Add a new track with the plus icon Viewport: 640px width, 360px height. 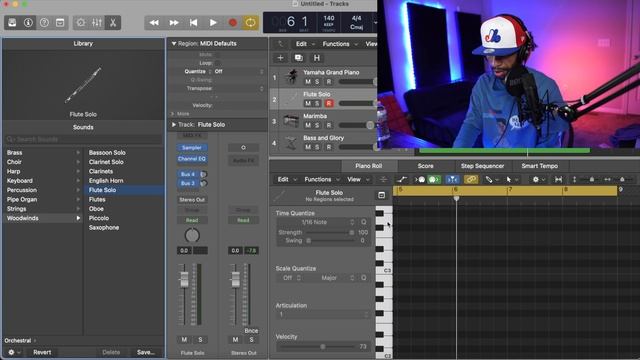[x=280, y=58]
